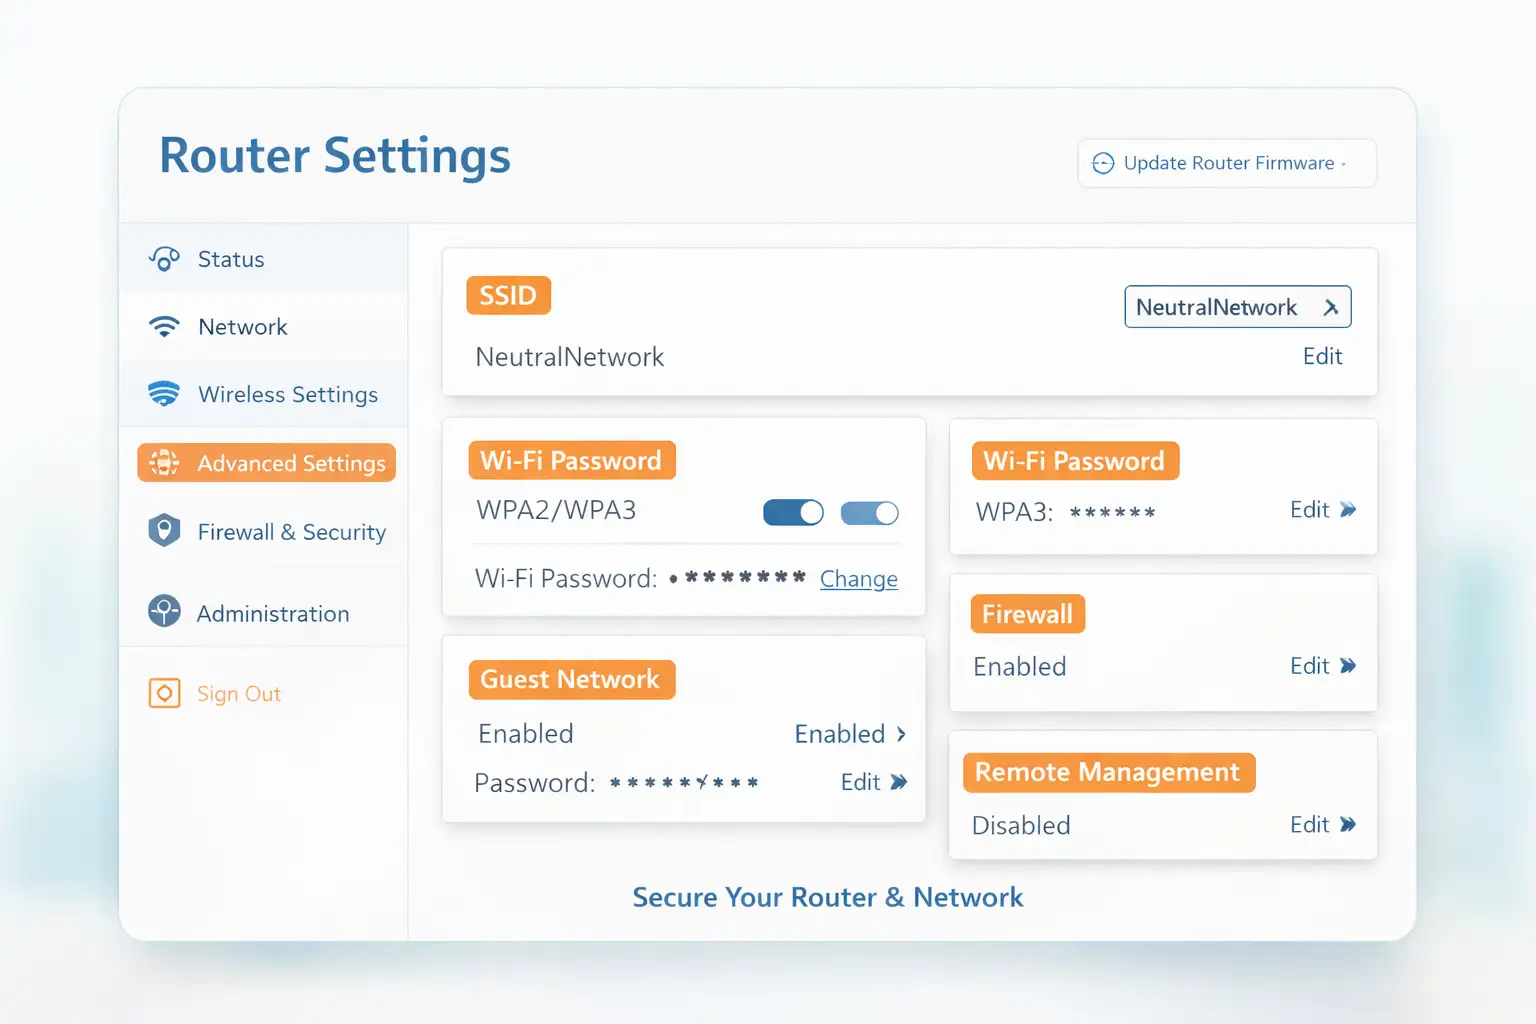Click the Change link for Wi-Fi Password
The width and height of the screenshot is (1536, 1024).
click(x=858, y=579)
